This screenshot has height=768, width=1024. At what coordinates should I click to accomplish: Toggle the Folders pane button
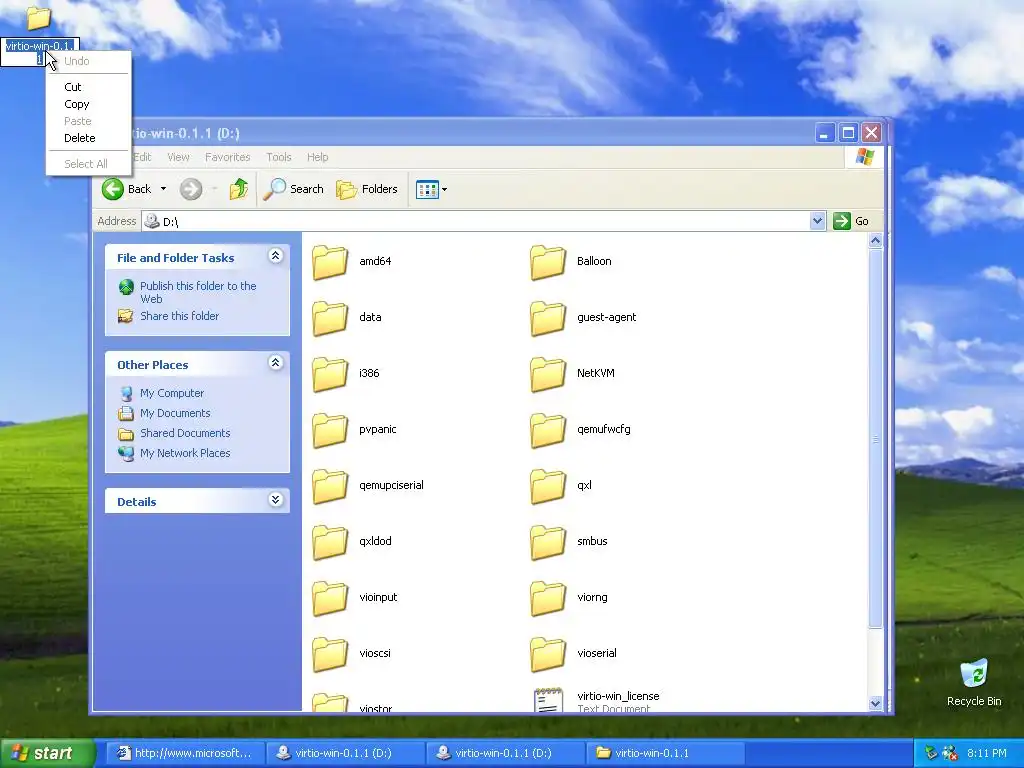point(366,189)
